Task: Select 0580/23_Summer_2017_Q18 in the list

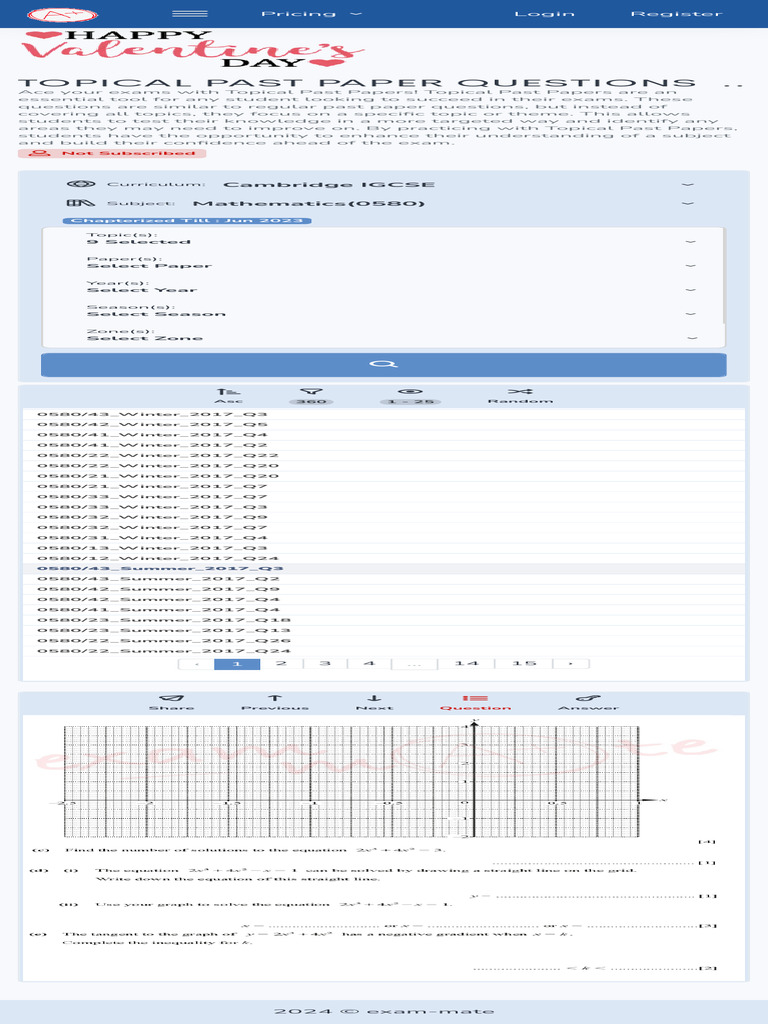Action: 384,620
